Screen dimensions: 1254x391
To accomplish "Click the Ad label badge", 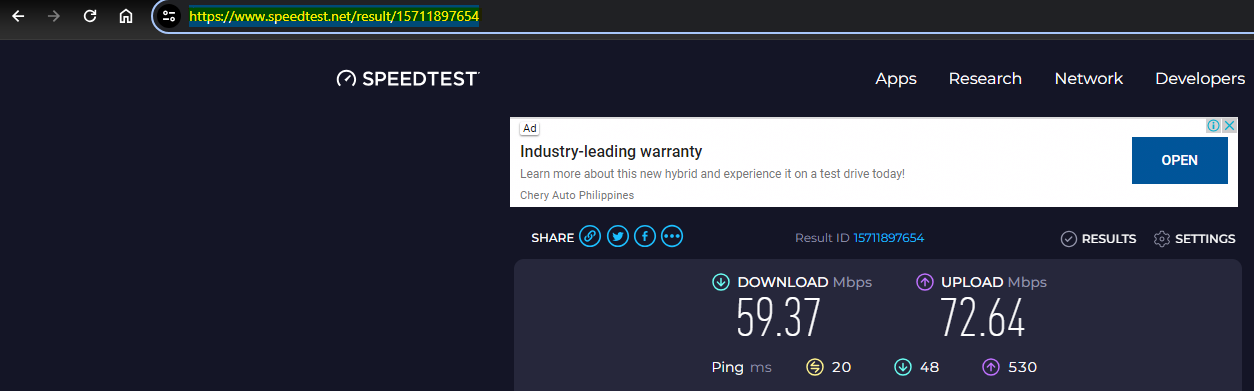I will (530, 128).
